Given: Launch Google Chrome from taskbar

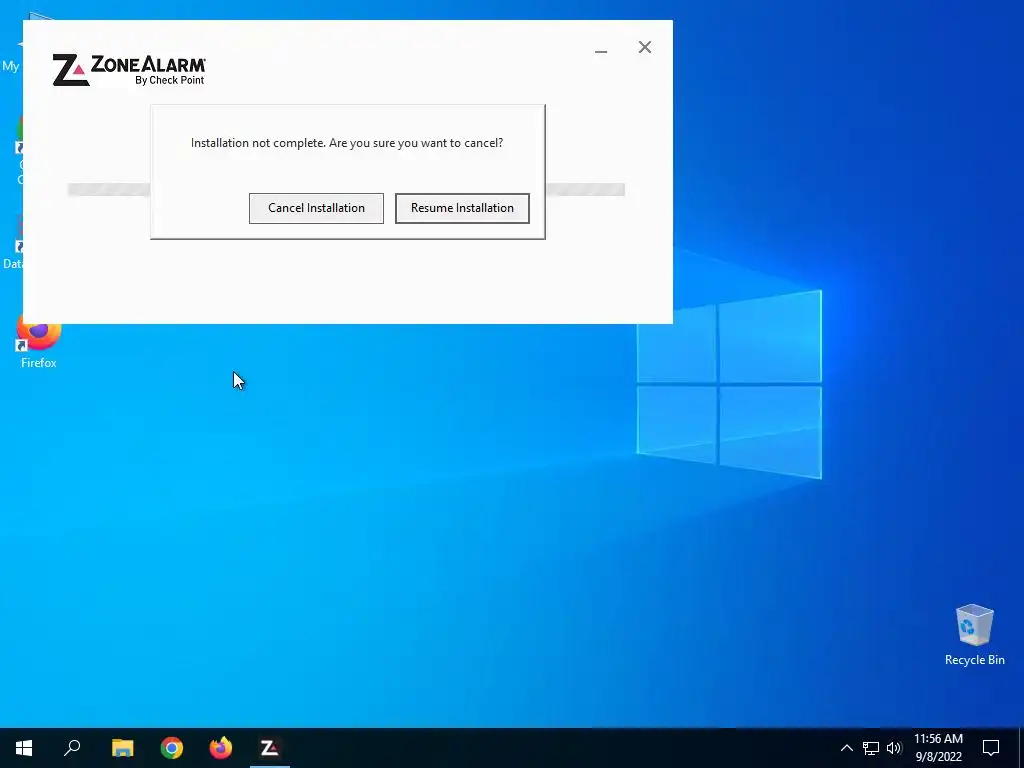Looking at the screenshot, I should point(172,748).
